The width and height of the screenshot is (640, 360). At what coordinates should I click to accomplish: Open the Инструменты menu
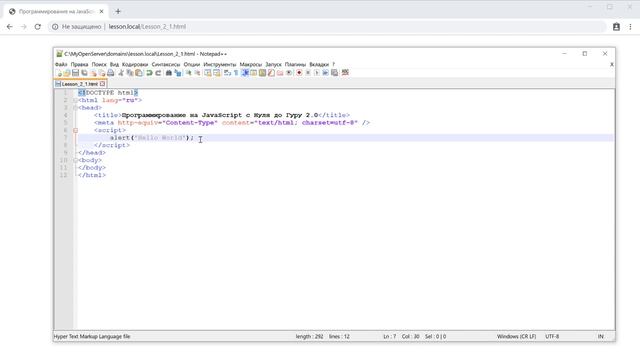coord(220,64)
